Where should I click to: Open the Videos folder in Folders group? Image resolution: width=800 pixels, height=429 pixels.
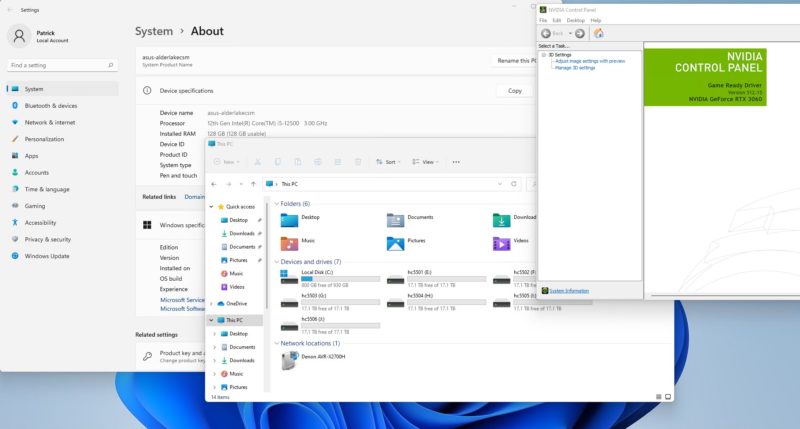511,243
